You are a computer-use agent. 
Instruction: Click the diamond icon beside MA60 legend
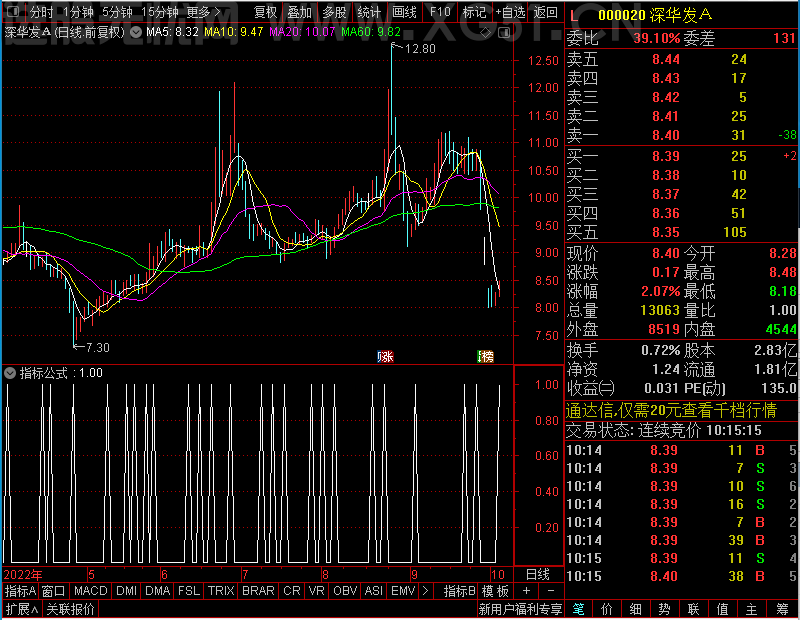coord(486,33)
